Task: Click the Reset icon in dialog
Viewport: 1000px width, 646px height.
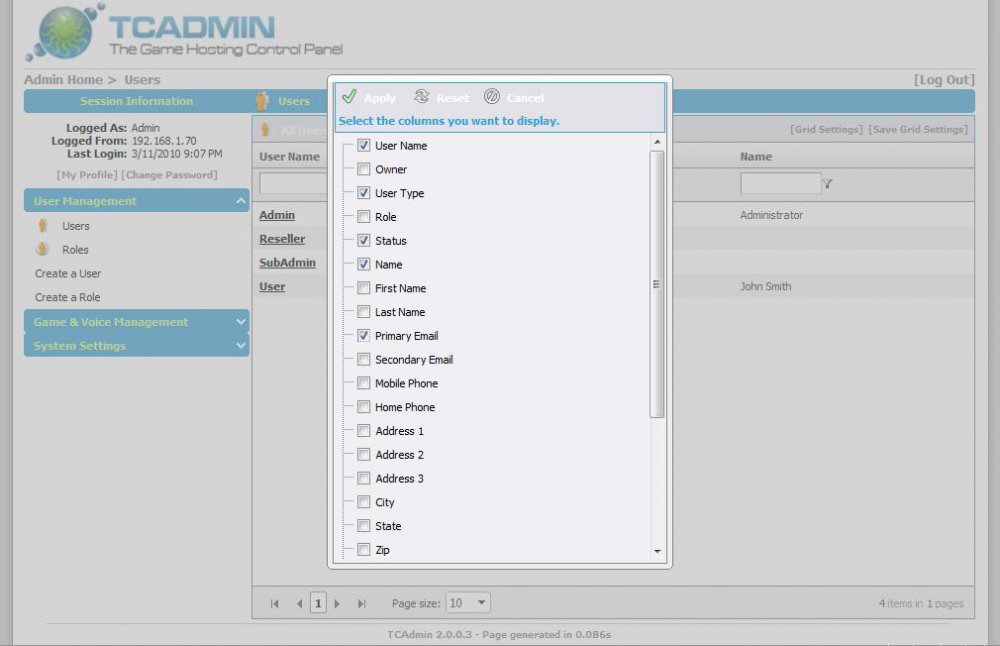Action: [422, 97]
